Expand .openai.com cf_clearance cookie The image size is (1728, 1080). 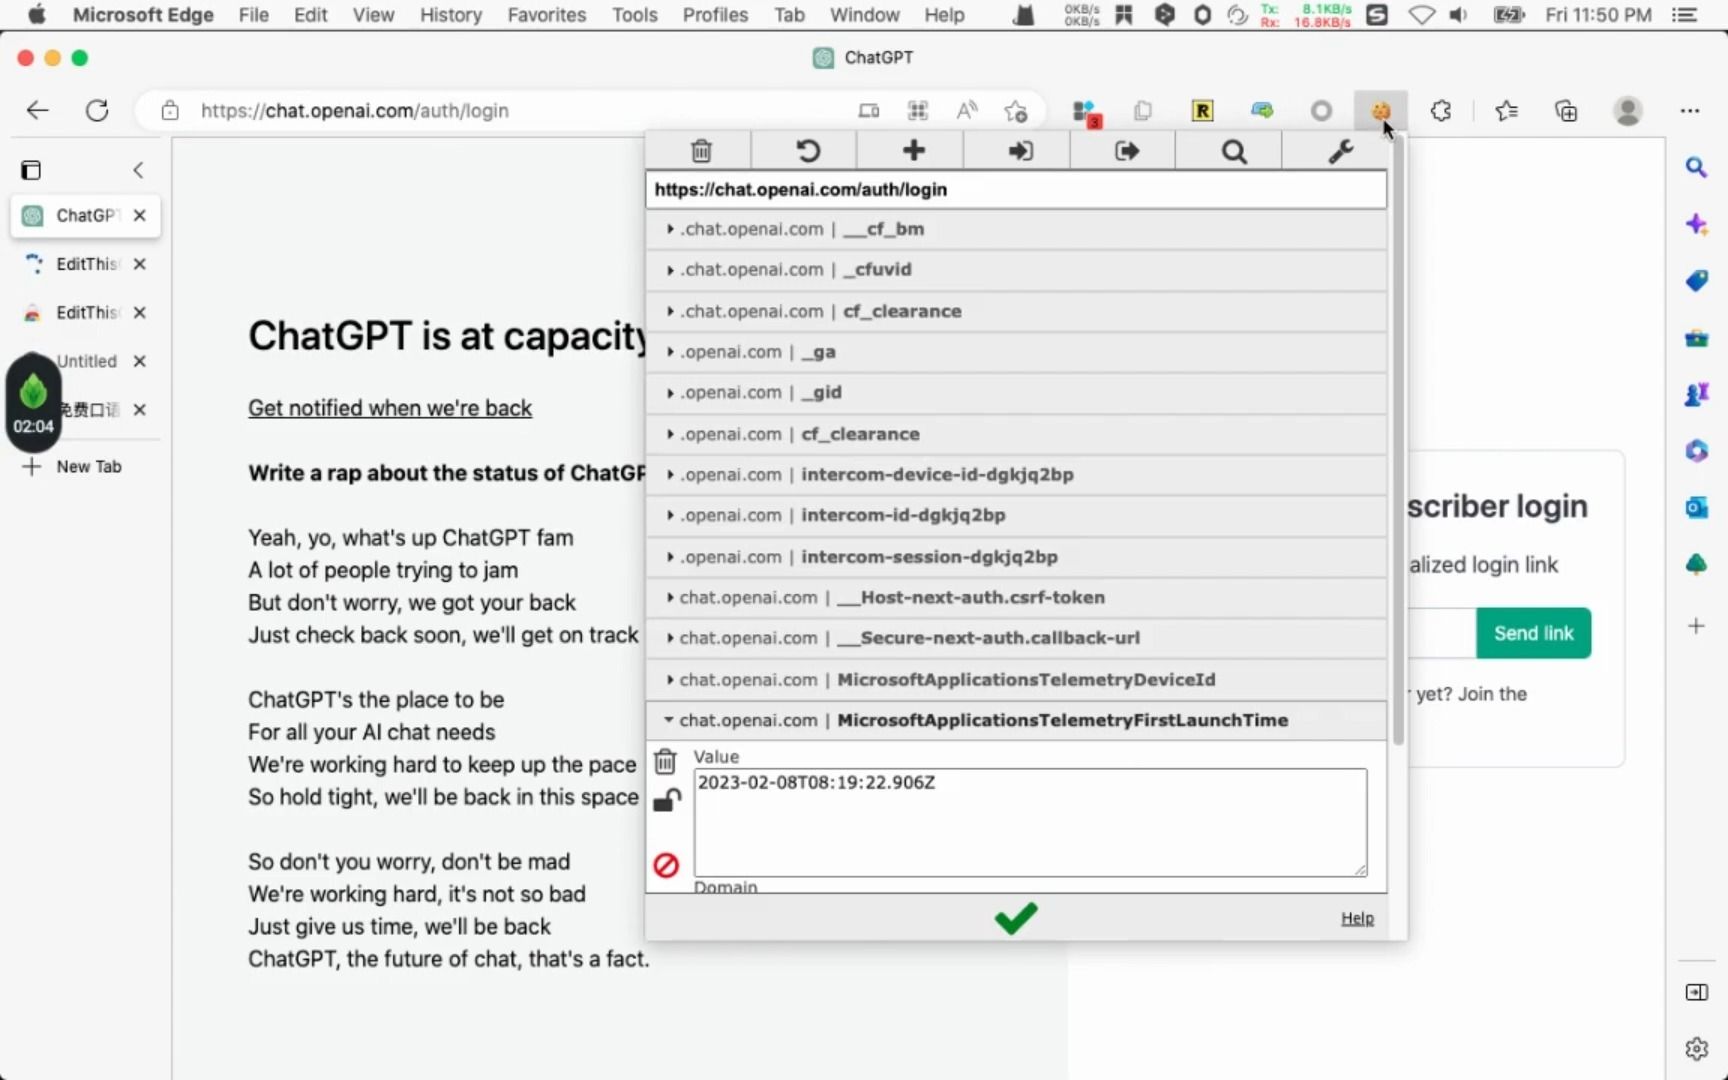tap(1016, 434)
